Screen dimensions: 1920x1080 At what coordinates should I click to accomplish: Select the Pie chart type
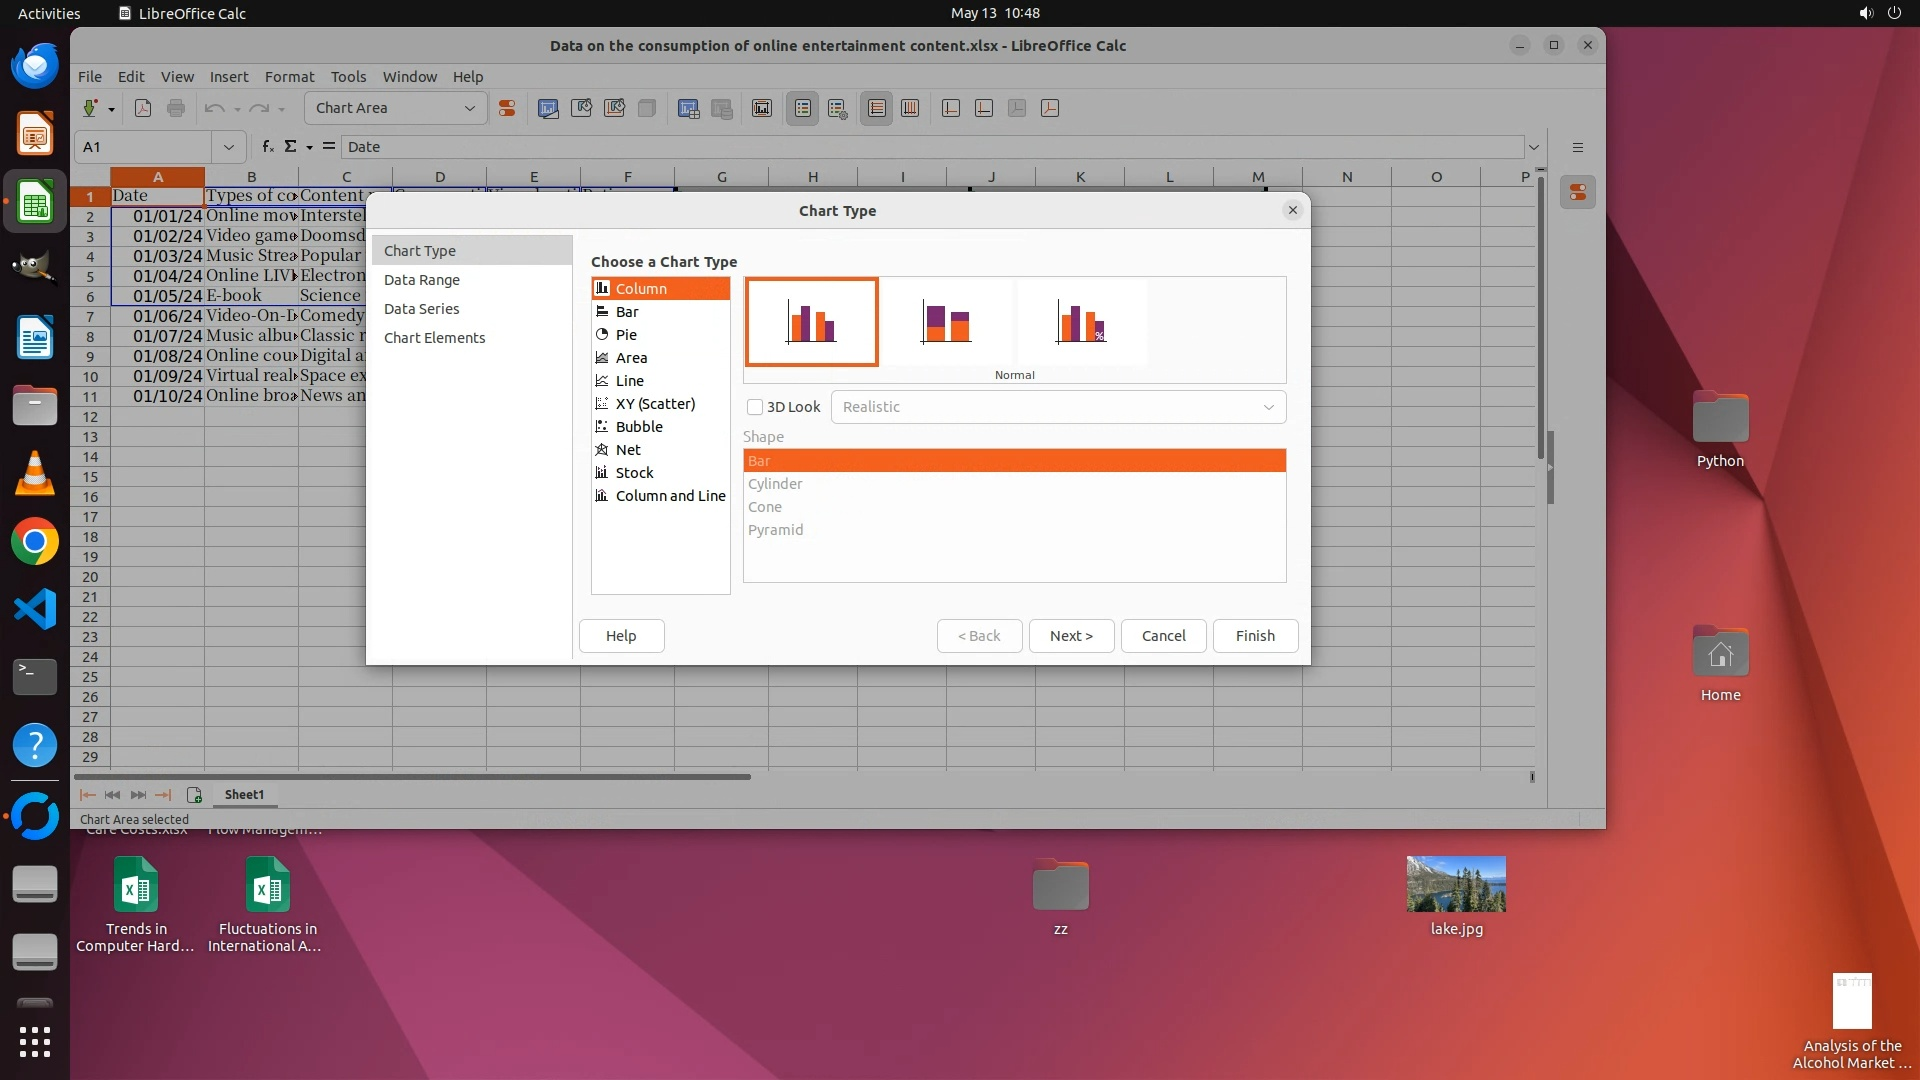click(626, 335)
